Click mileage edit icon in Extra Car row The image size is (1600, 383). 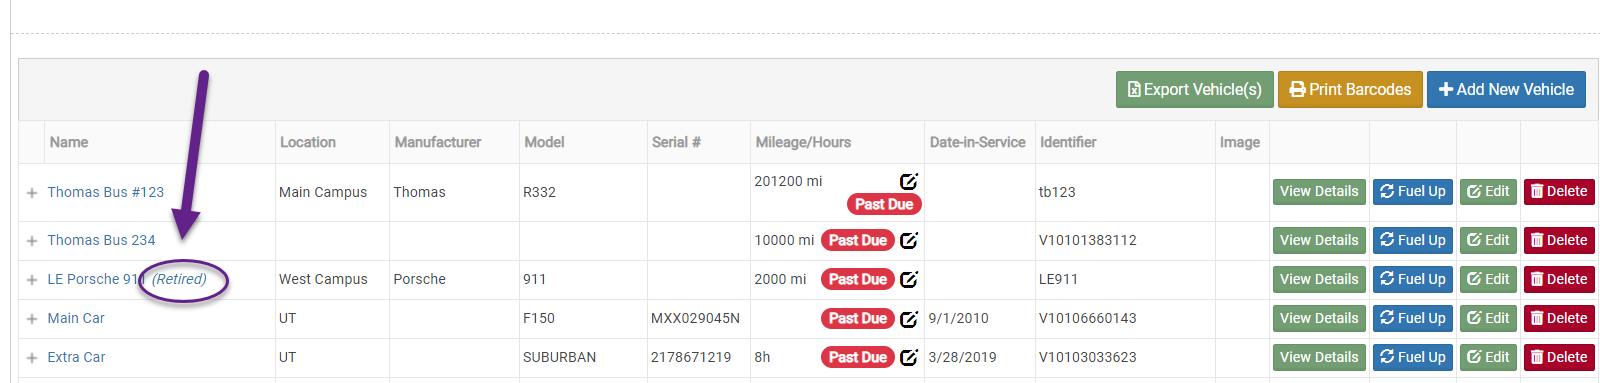coord(908,357)
